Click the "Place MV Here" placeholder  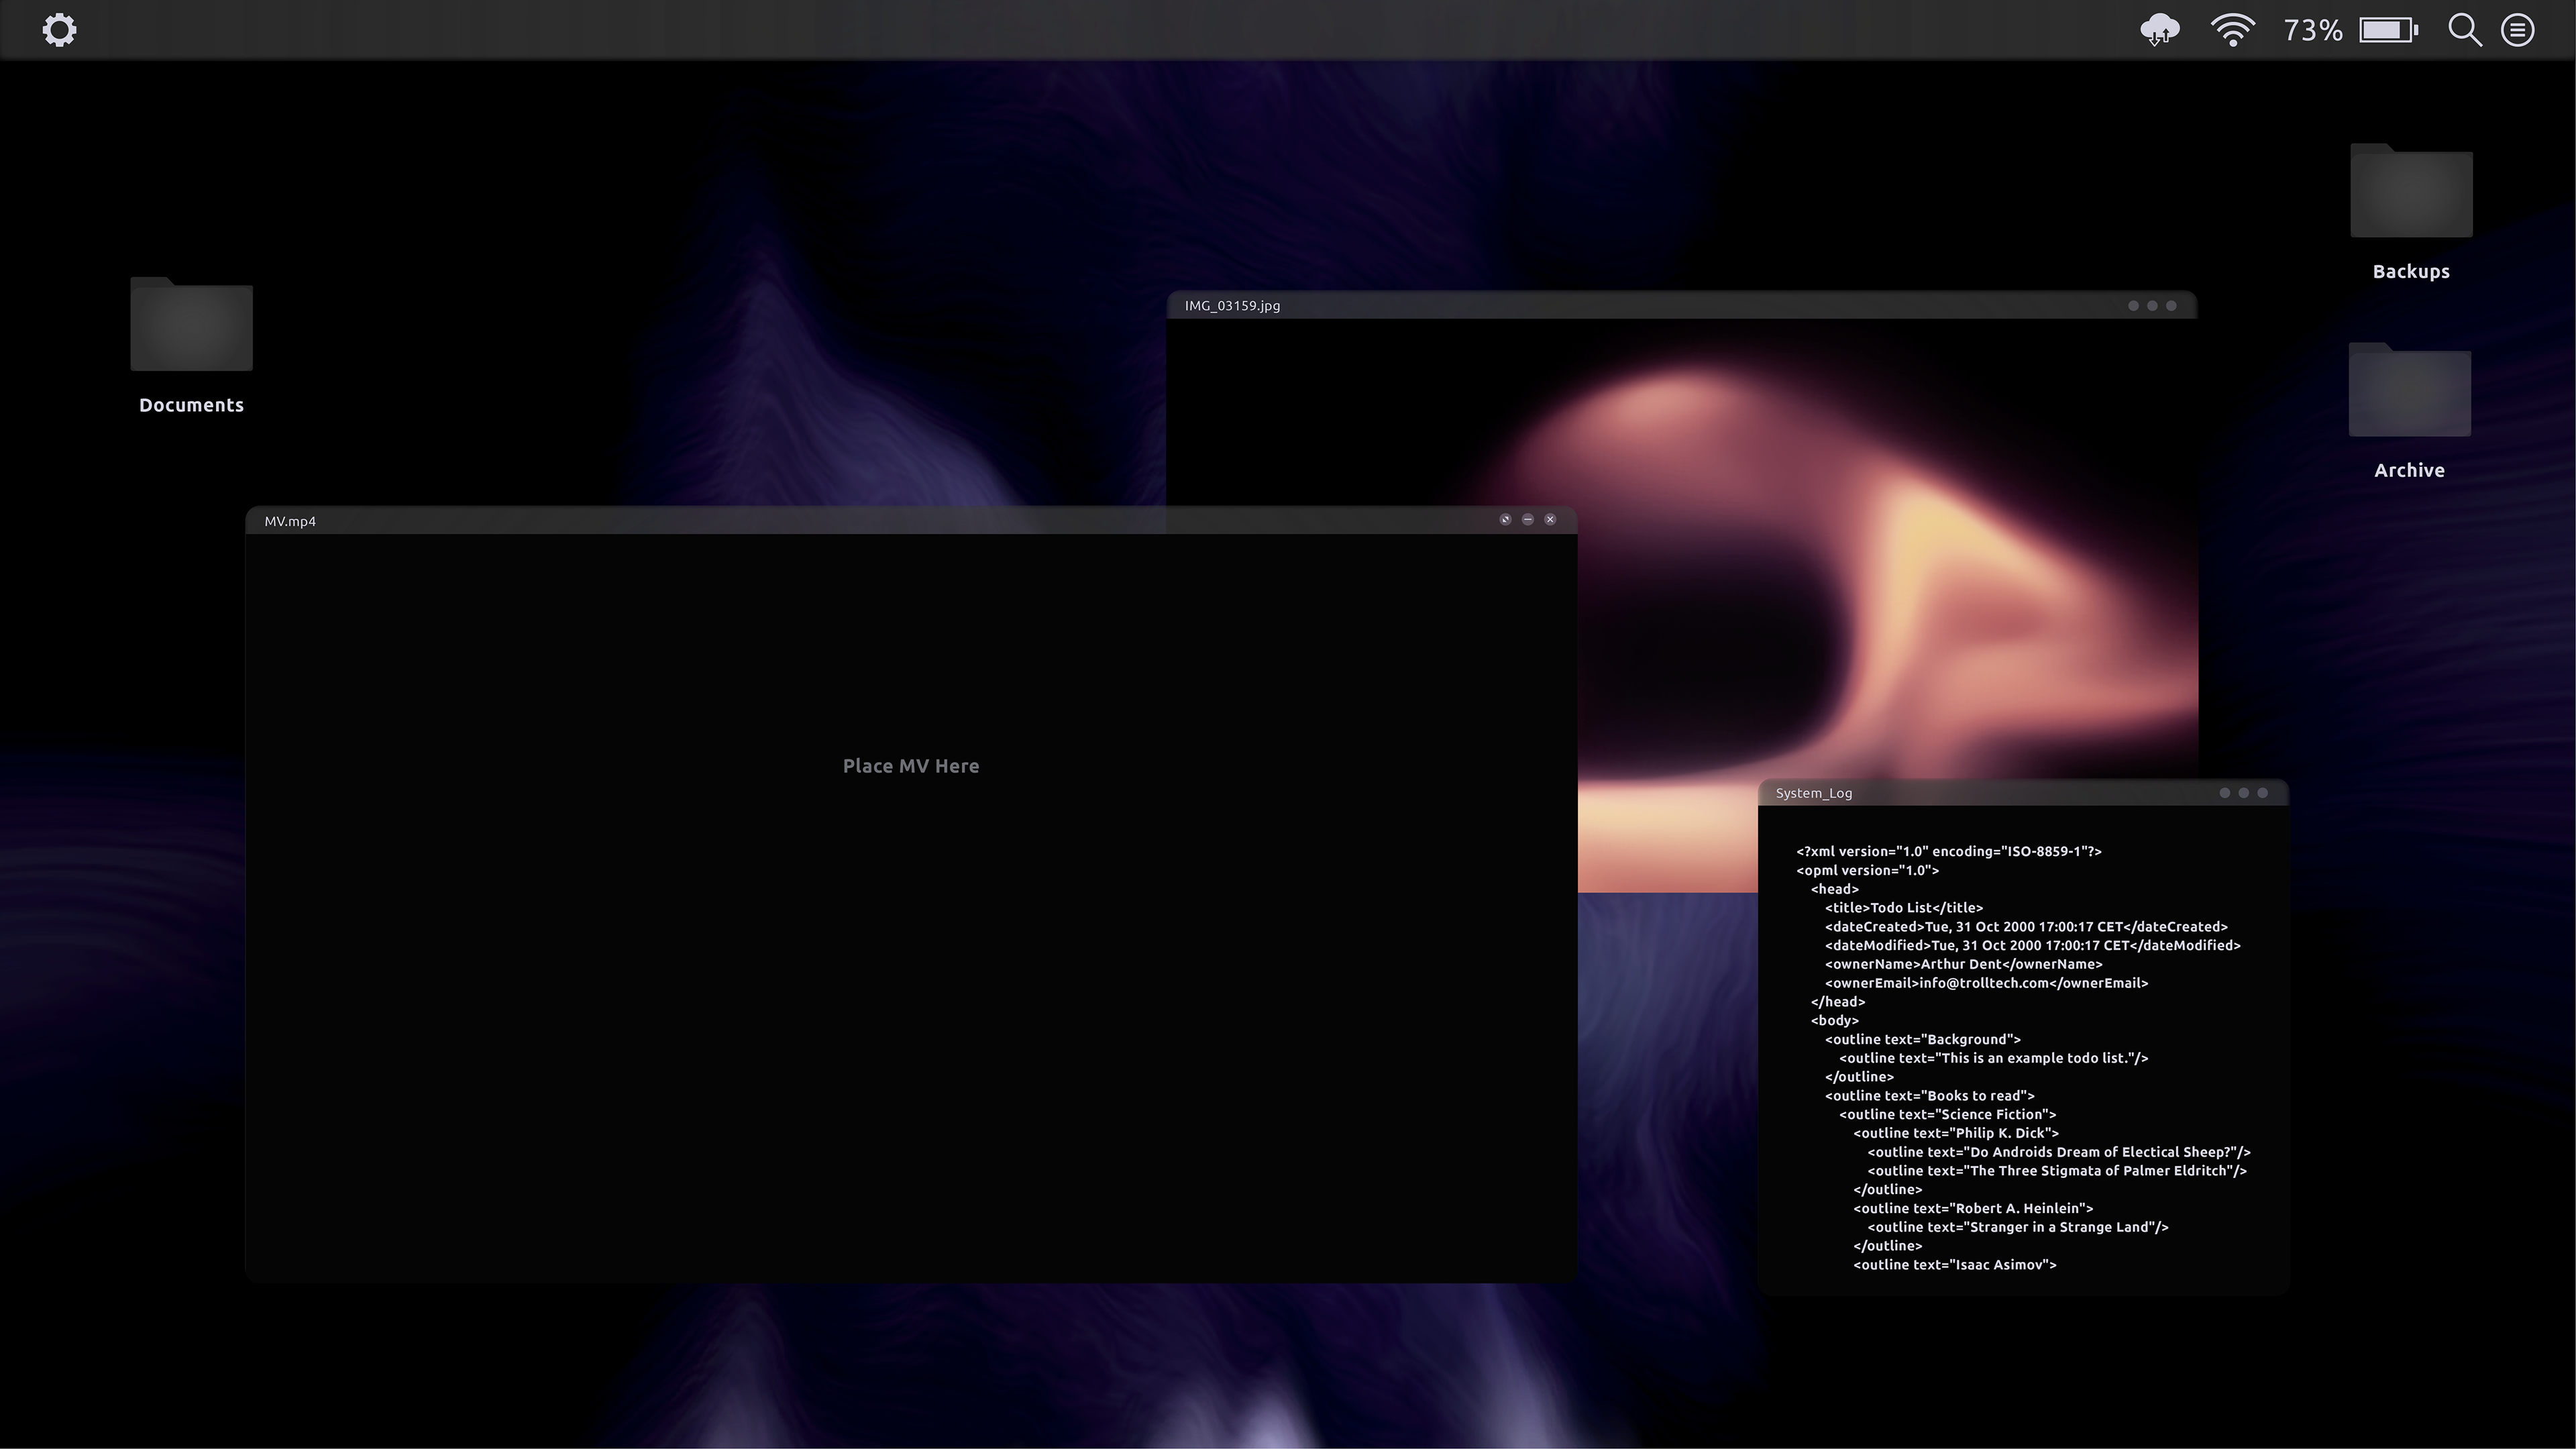click(x=911, y=766)
